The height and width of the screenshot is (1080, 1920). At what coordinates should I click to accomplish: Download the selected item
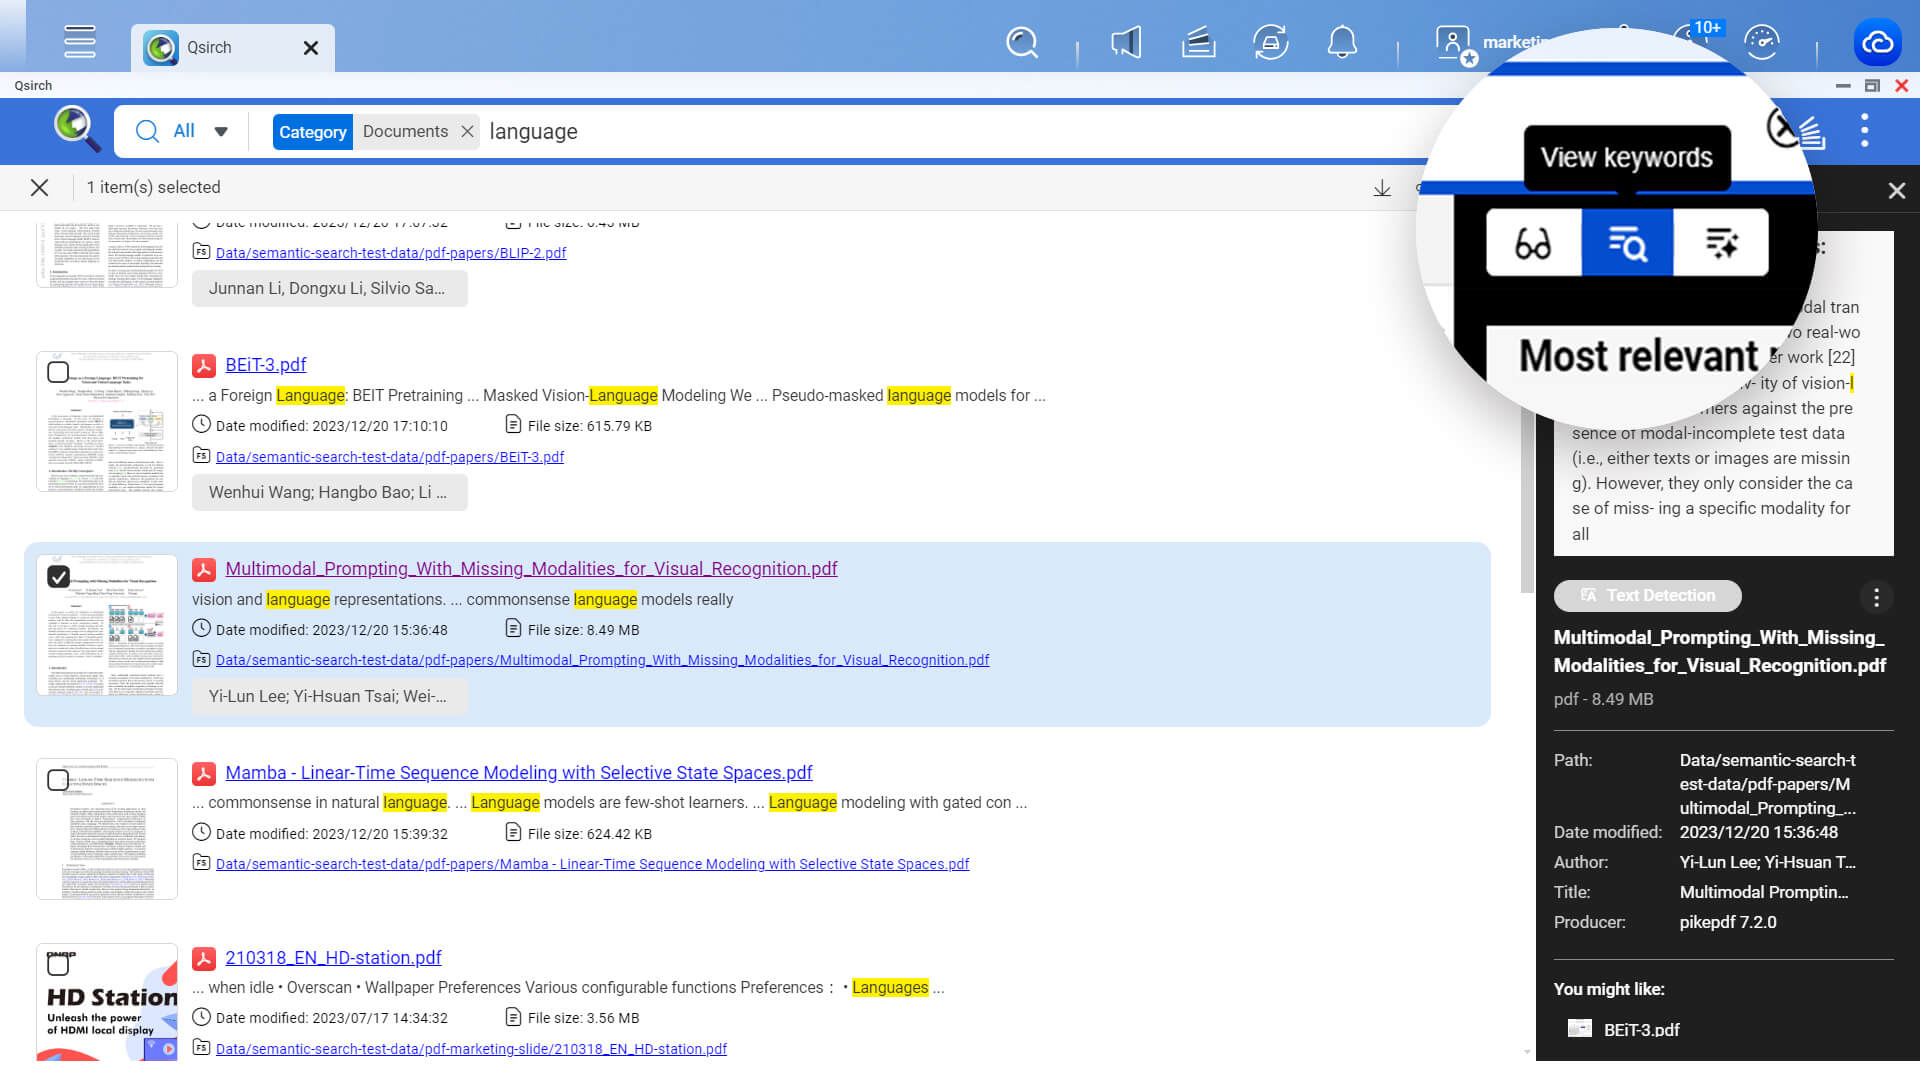pos(1382,188)
